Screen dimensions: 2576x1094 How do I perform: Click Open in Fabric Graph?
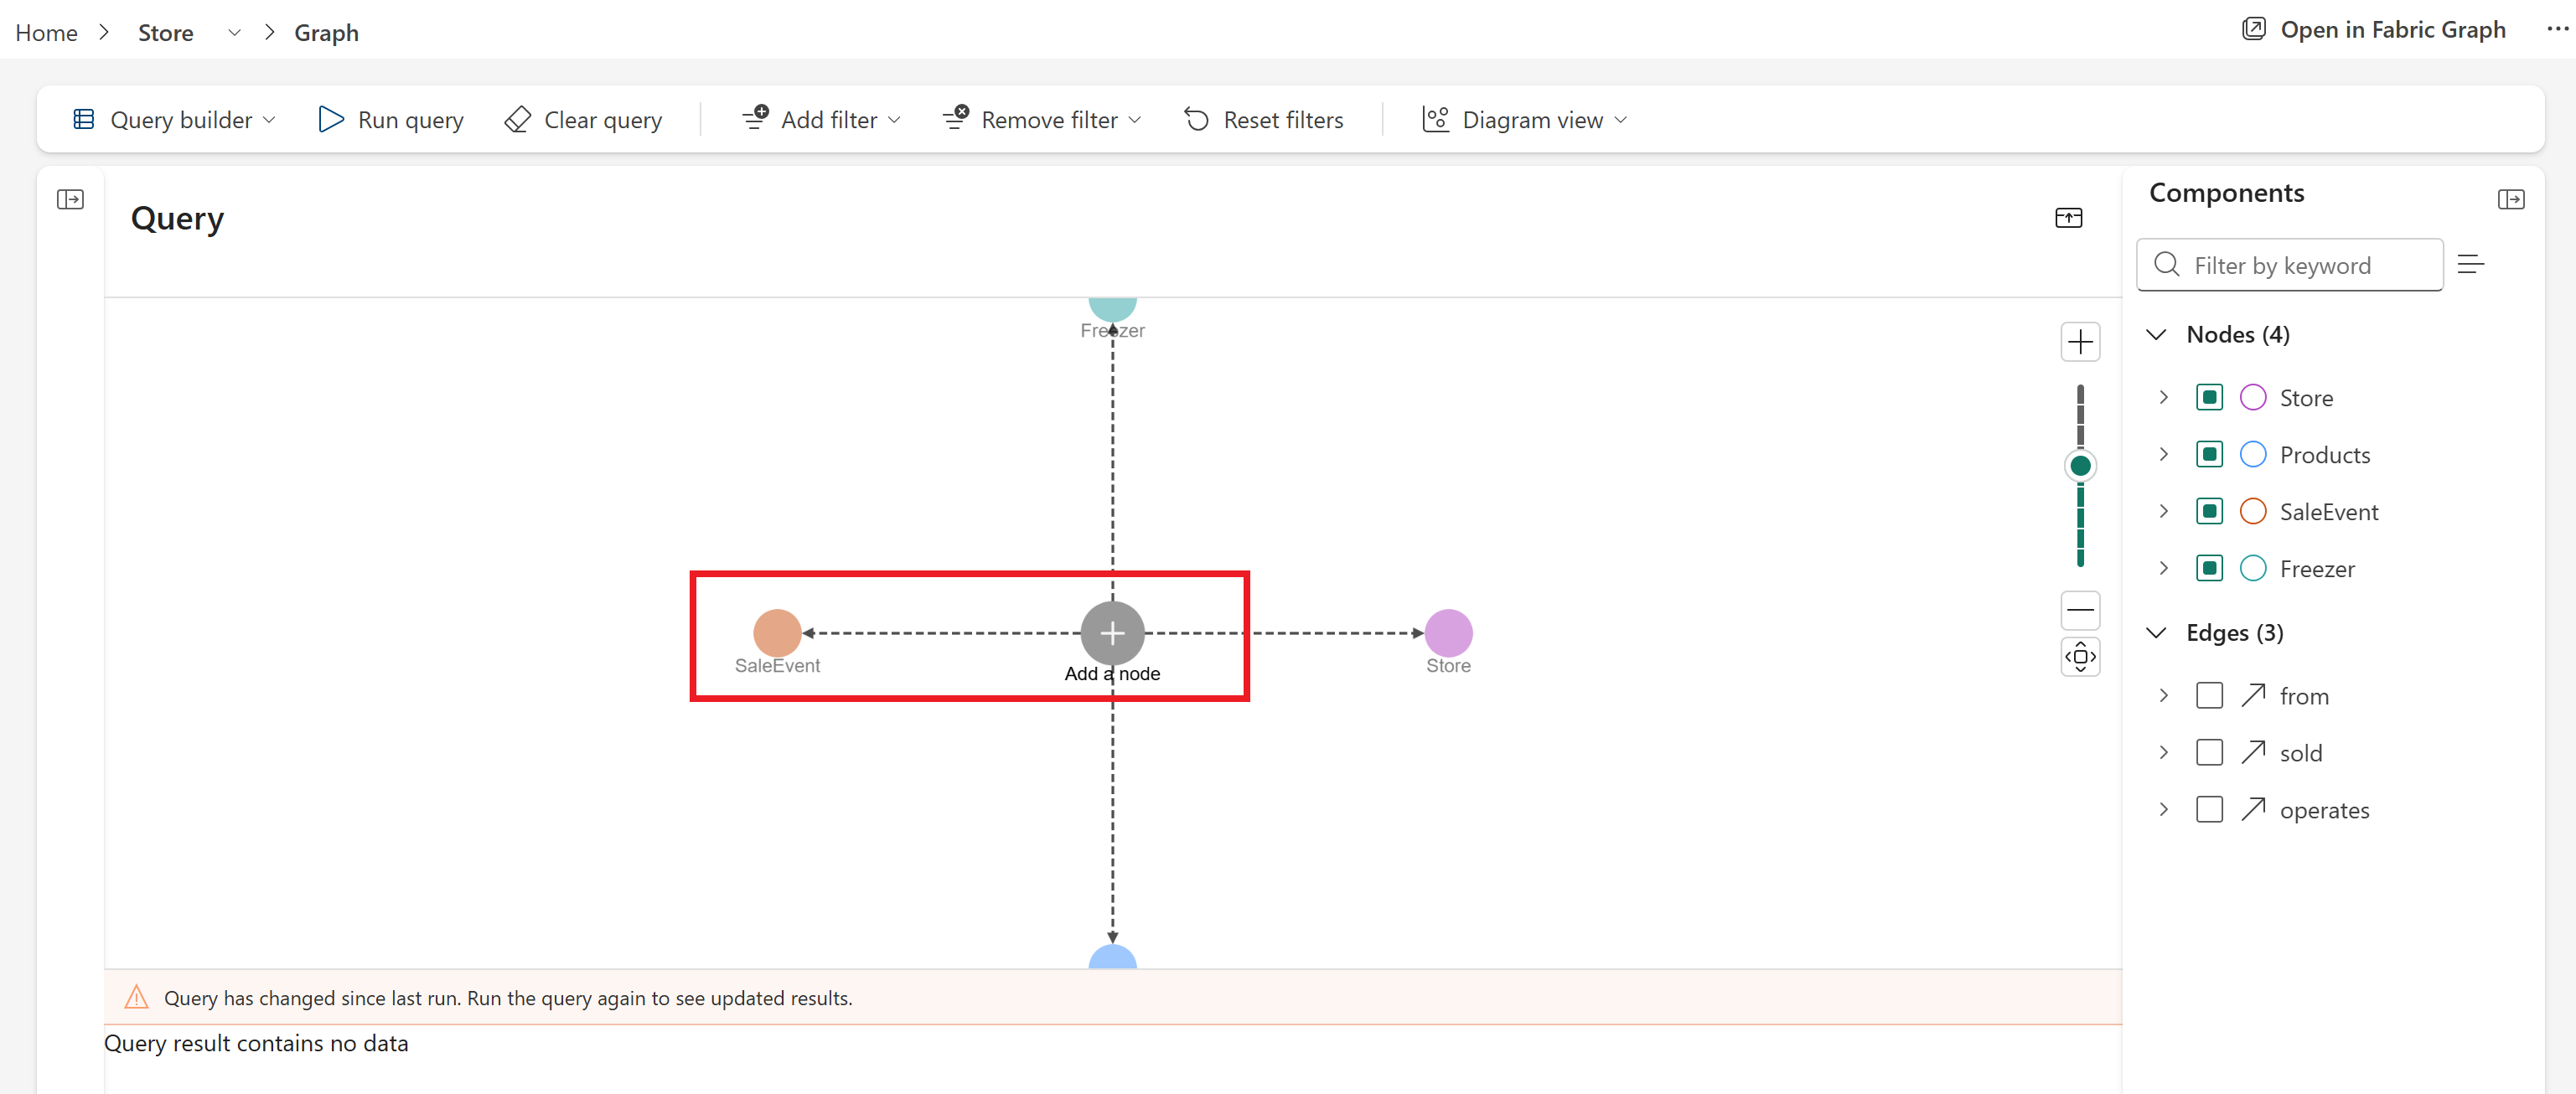(x=2374, y=30)
